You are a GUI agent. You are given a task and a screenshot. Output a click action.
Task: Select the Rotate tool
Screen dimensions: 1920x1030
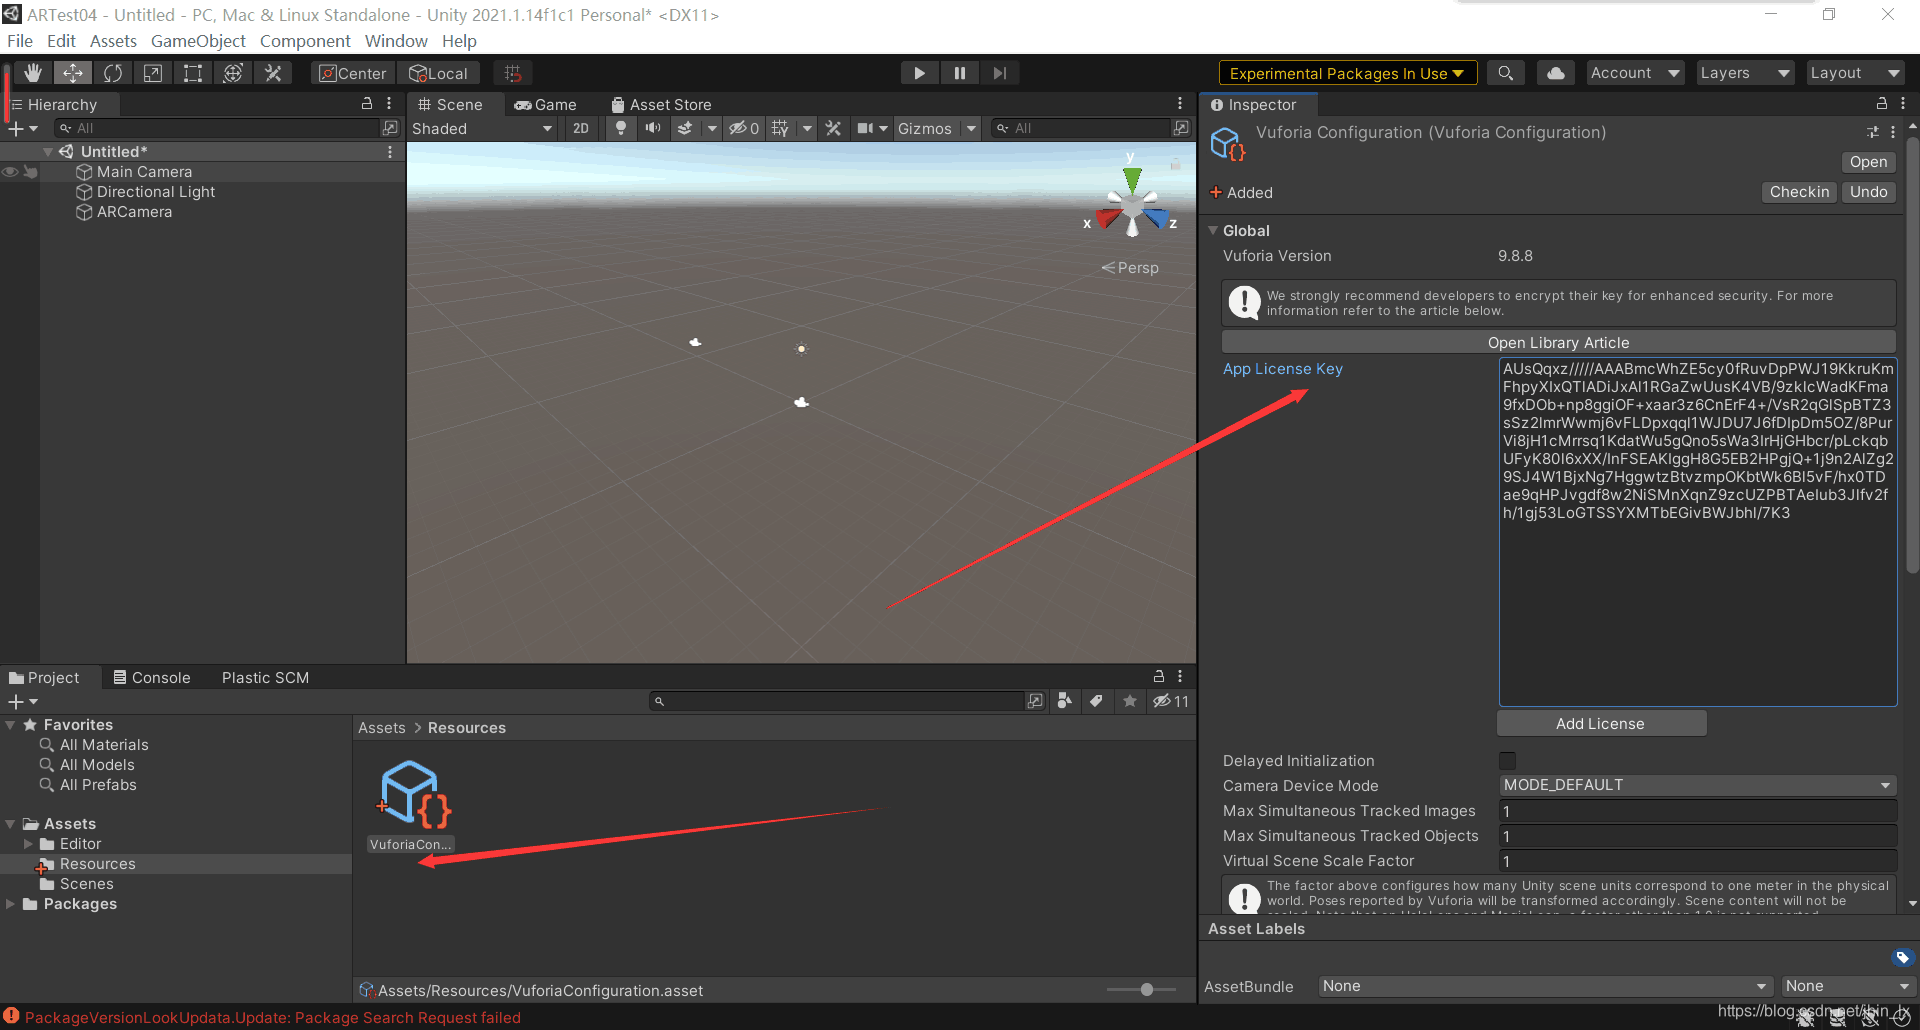pos(113,73)
